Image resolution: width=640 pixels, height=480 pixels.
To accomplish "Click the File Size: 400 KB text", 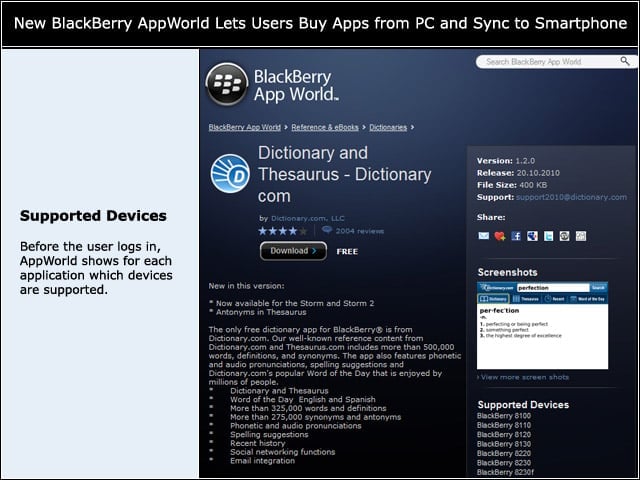I will coord(512,185).
